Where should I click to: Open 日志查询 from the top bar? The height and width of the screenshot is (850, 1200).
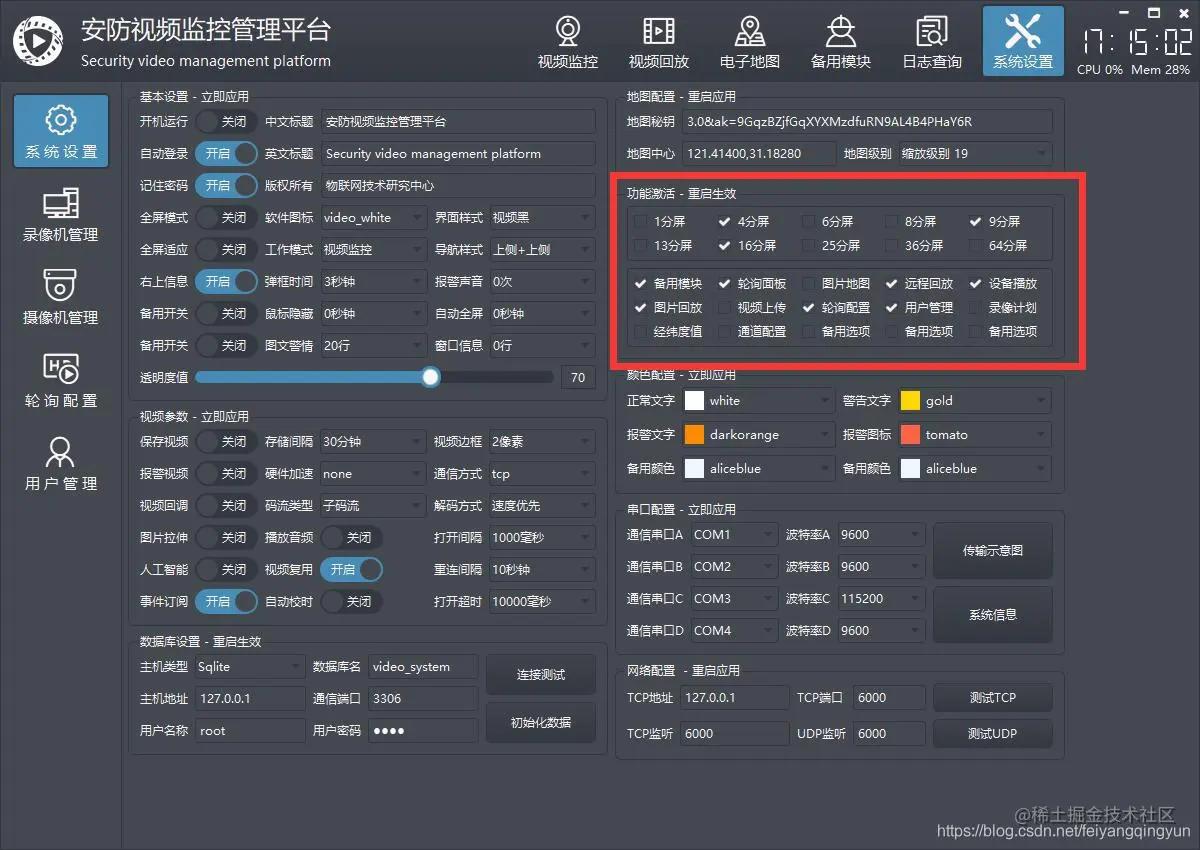(931, 41)
